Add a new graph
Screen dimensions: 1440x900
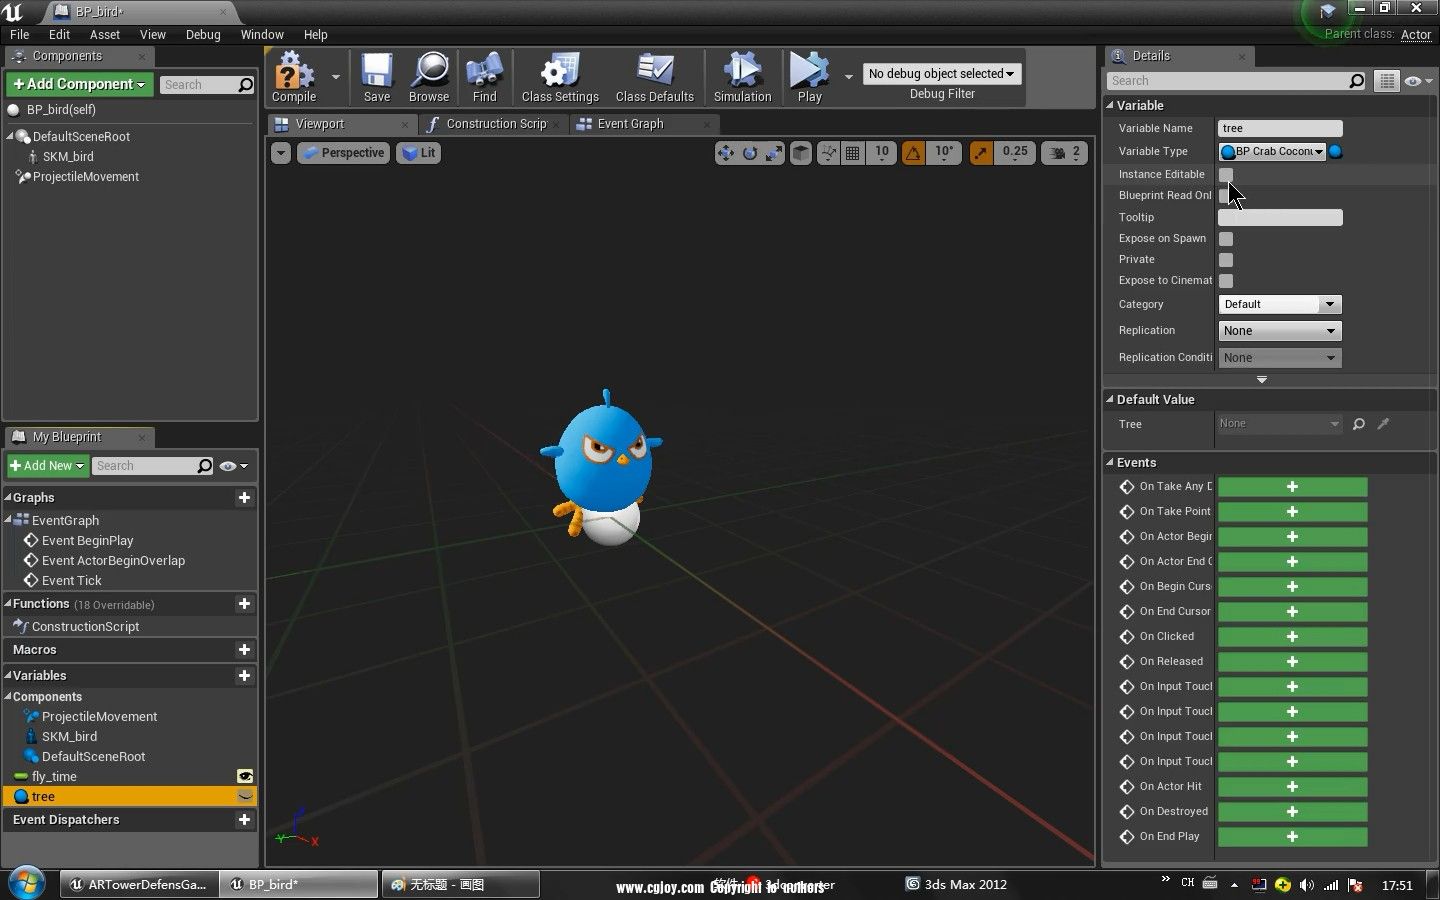pyautogui.click(x=244, y=498)
